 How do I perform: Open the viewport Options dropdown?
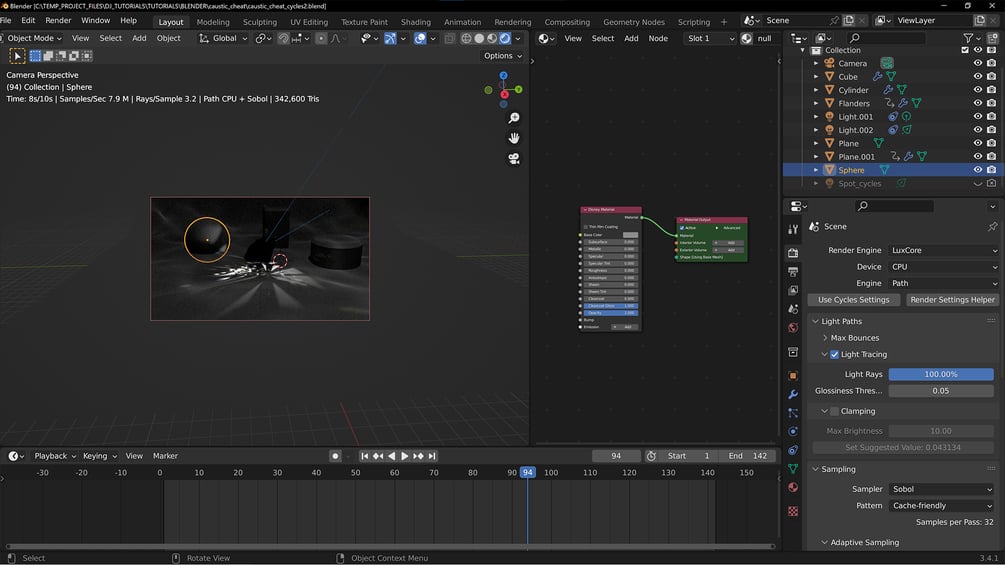502,56
